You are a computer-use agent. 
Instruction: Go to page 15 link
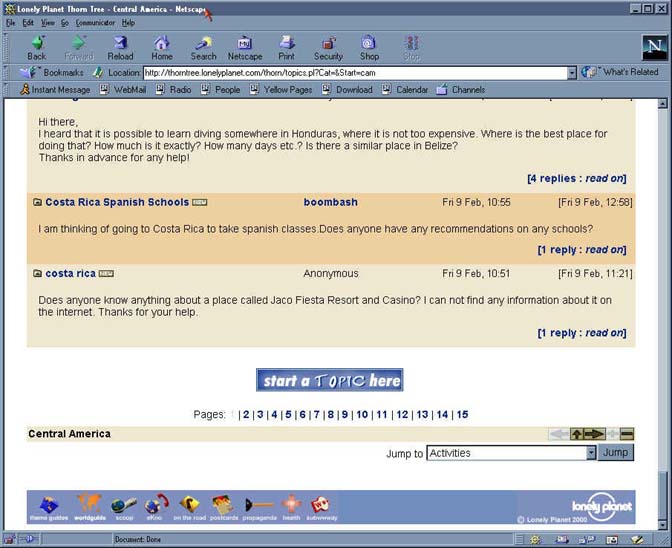(462, 414)
